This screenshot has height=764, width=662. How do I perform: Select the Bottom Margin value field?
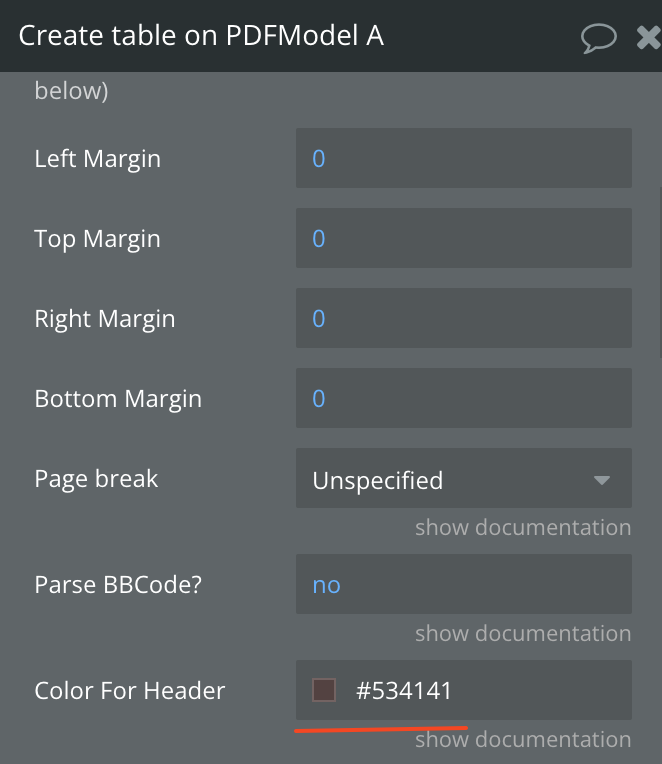pos(464,398)
